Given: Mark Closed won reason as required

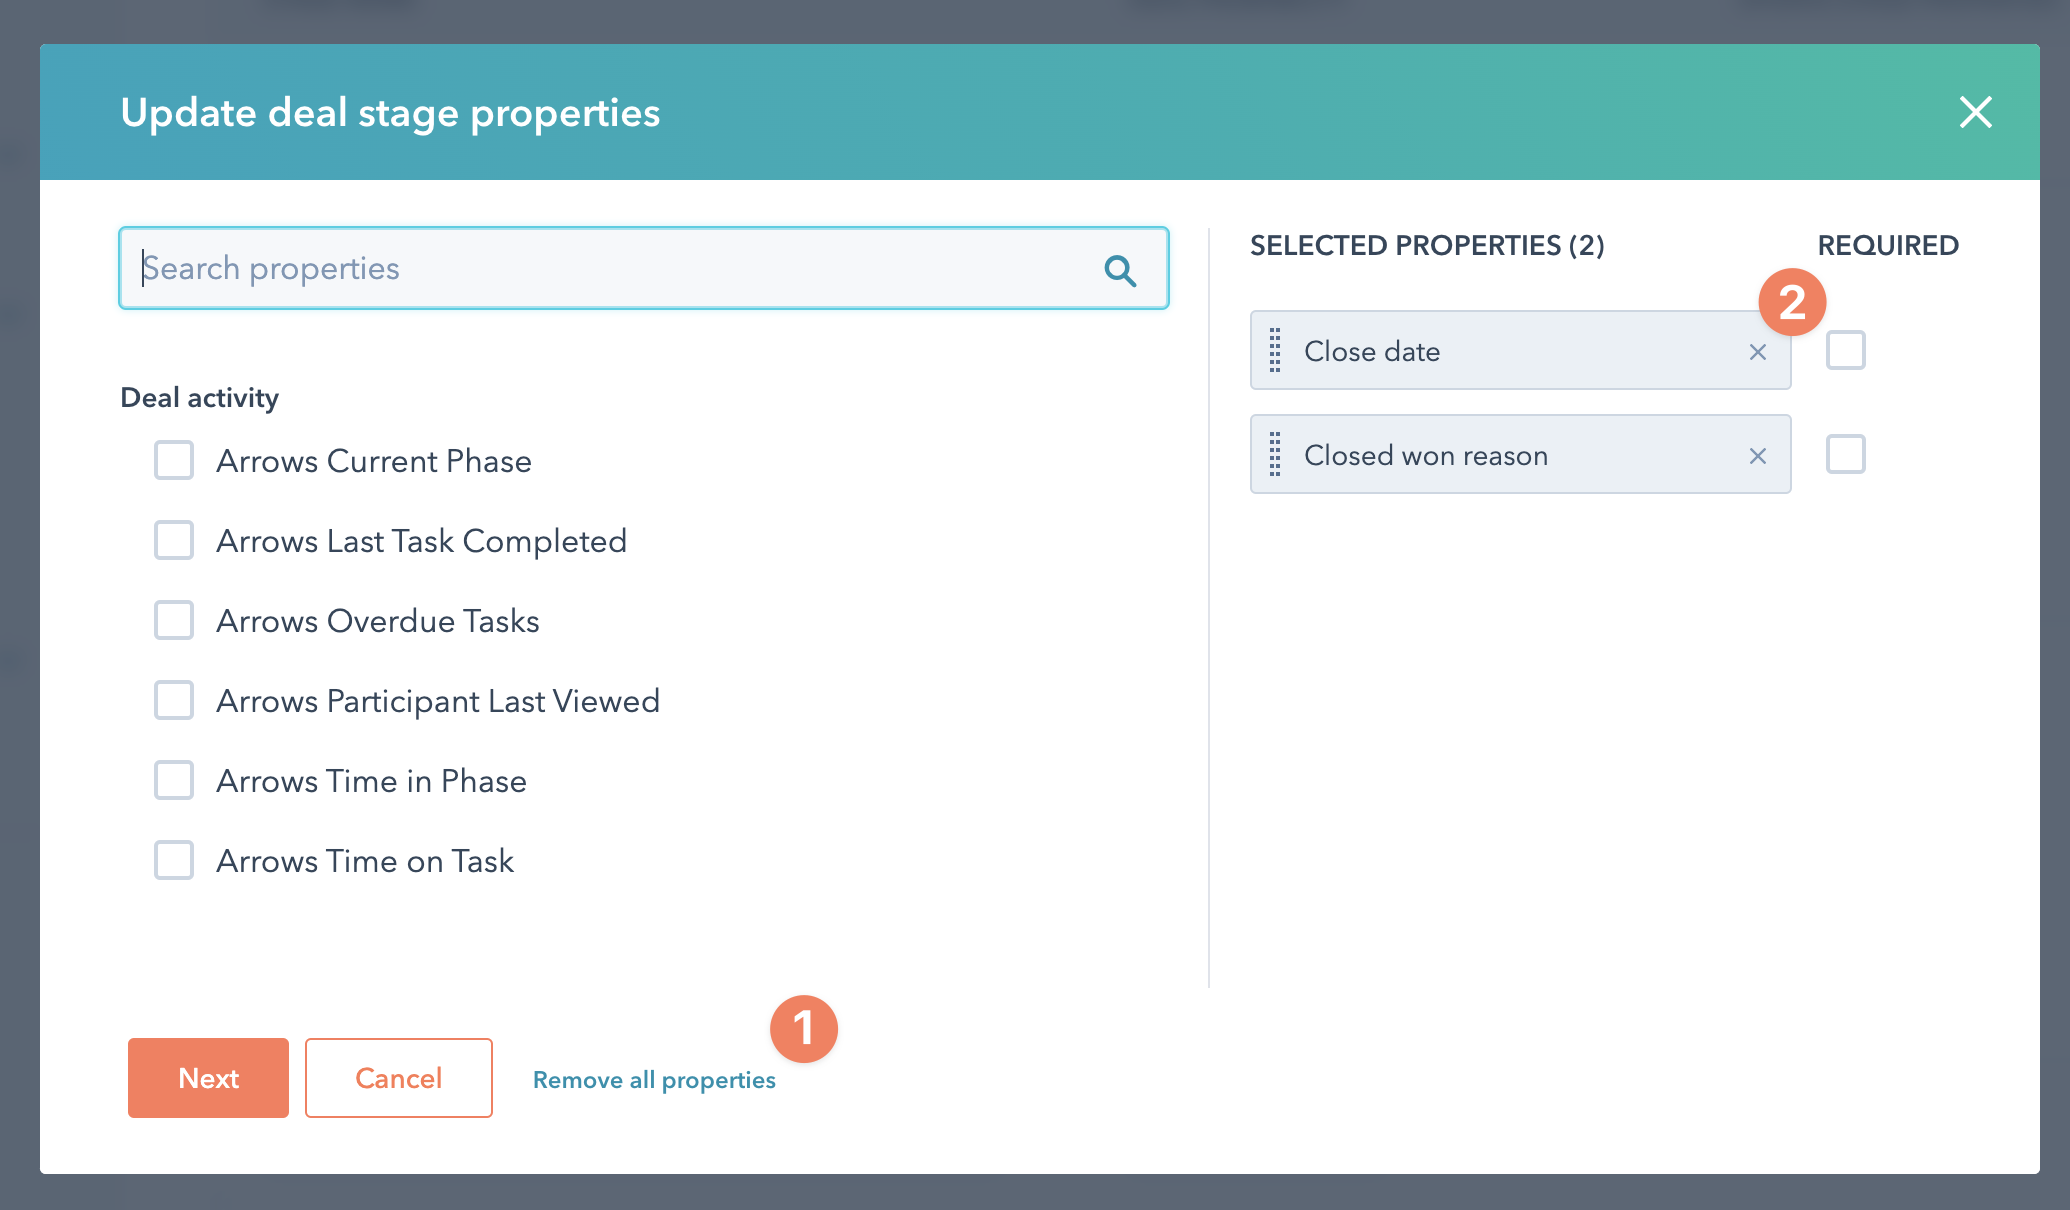Looking at the screenshot, I should click(x=1845, y=455).
